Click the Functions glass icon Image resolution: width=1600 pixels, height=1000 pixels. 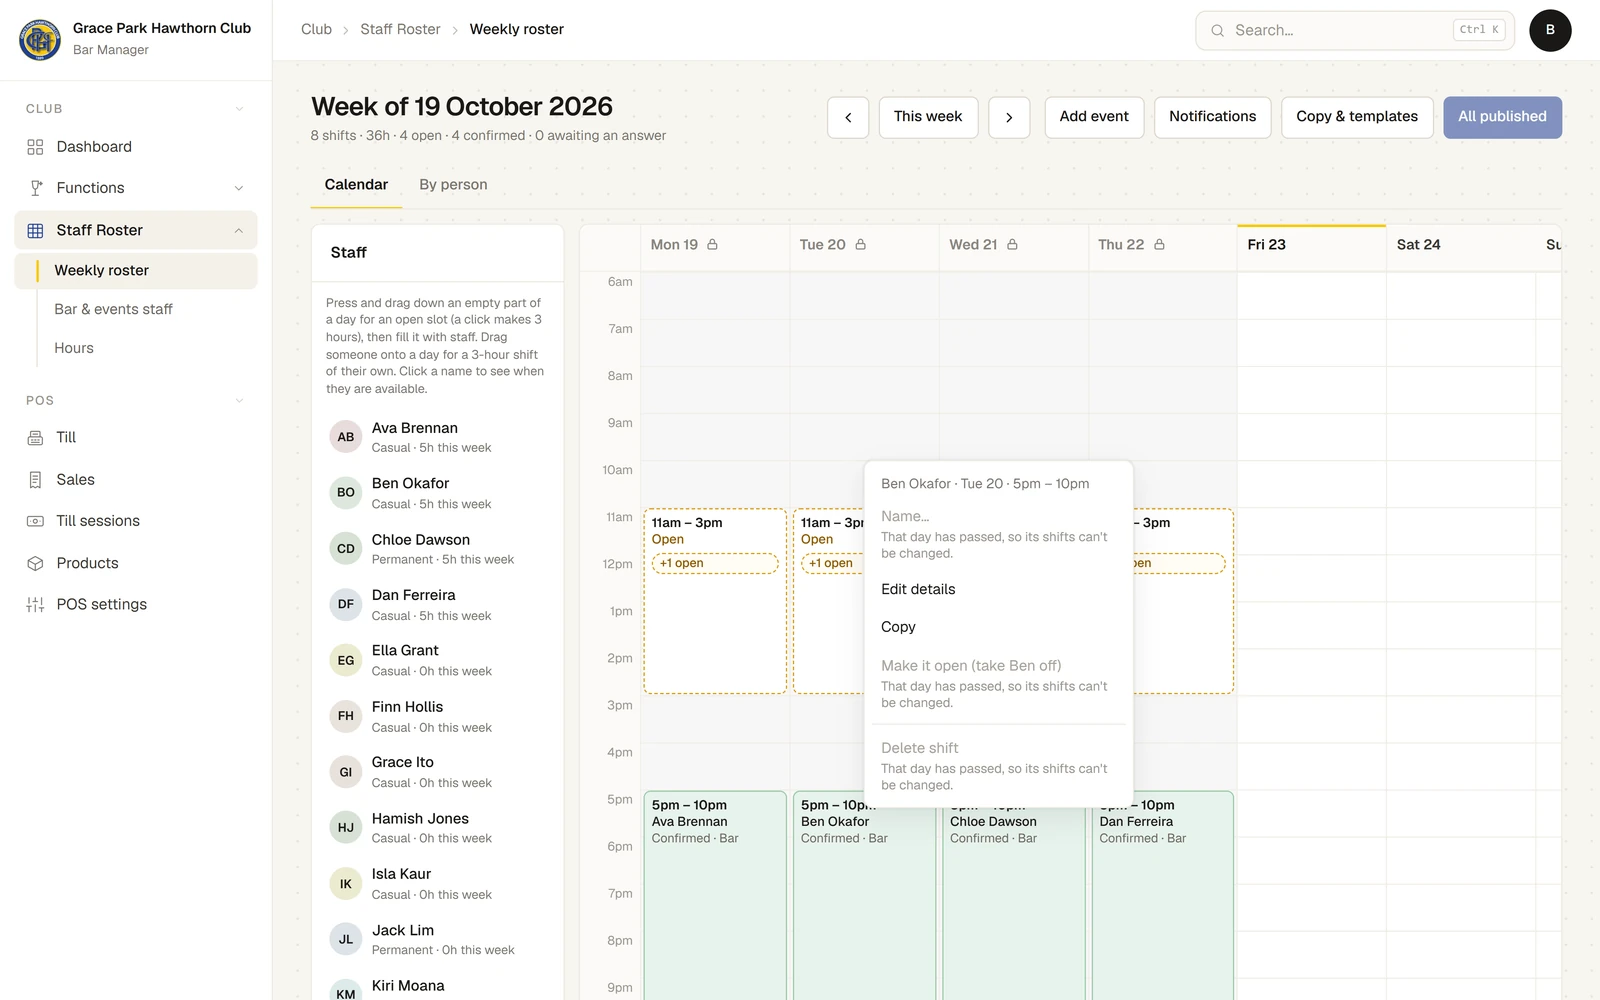35,188
